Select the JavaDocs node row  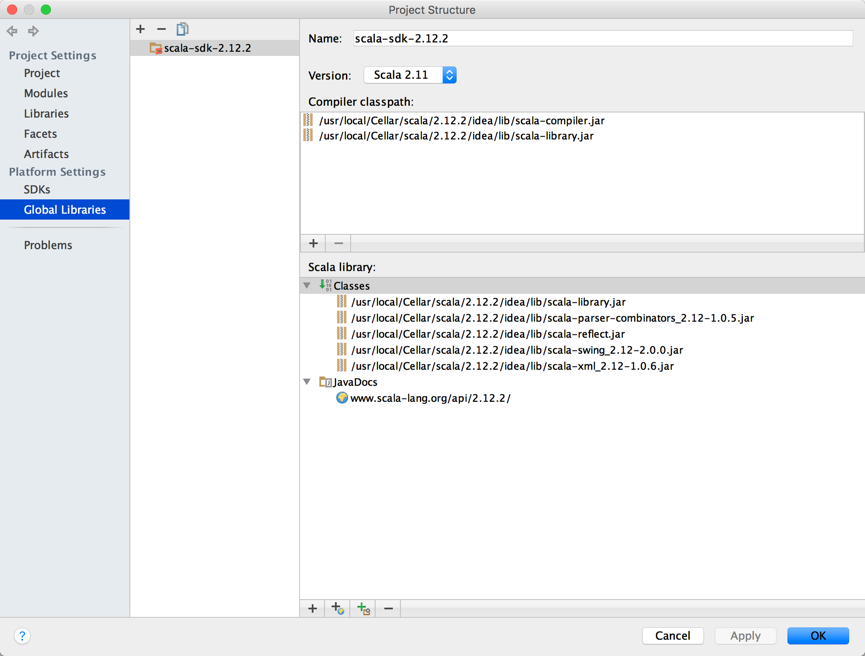(583, 382)
